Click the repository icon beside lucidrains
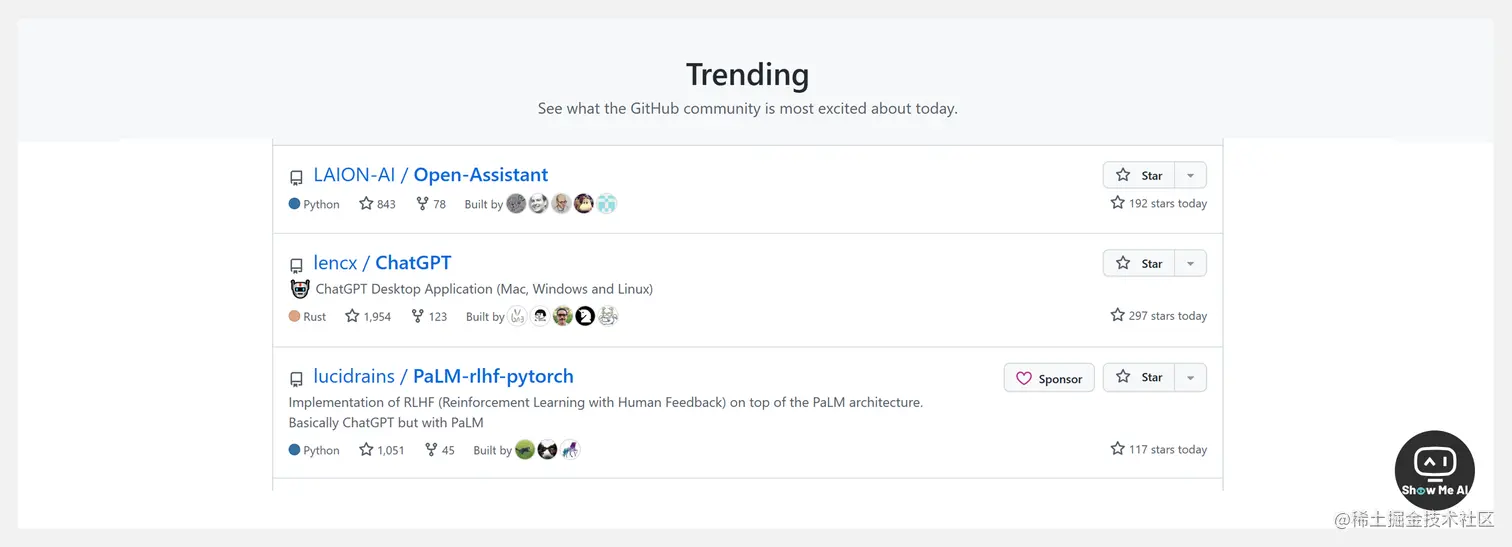Viewport: 1512px width, 547px height. pos(296,379)
